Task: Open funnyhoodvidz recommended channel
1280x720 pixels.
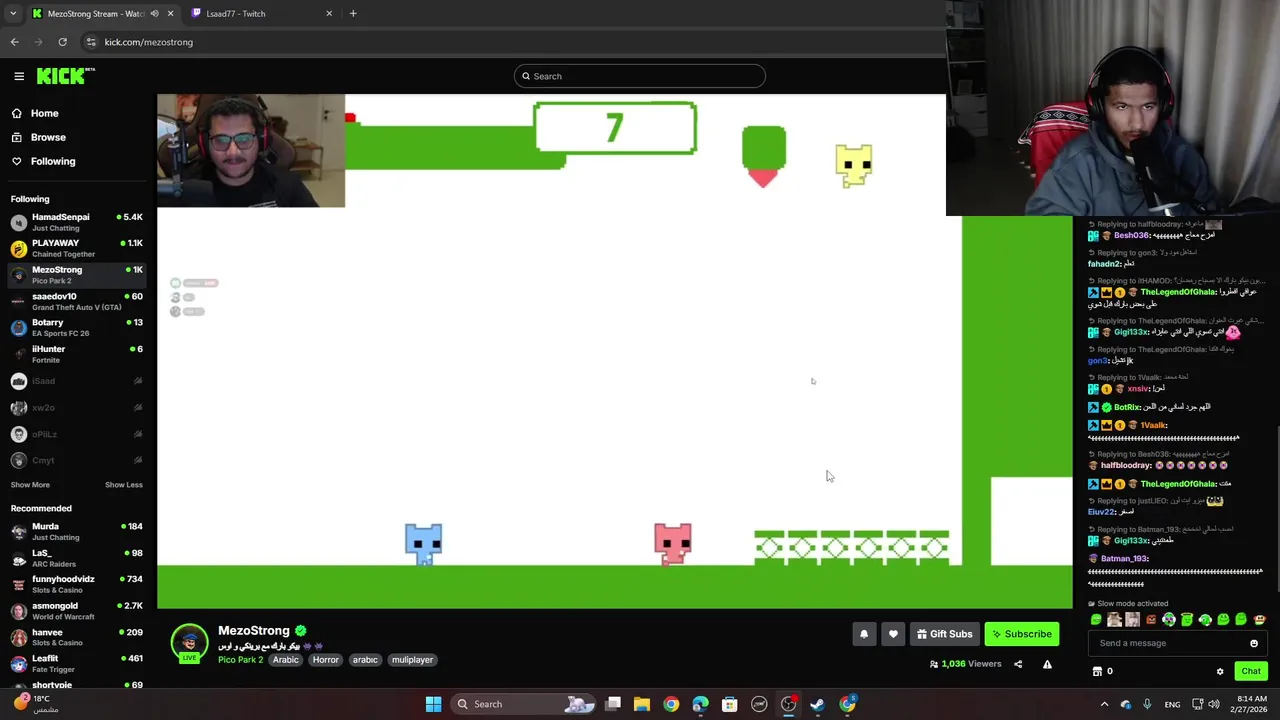Action: 77,584
